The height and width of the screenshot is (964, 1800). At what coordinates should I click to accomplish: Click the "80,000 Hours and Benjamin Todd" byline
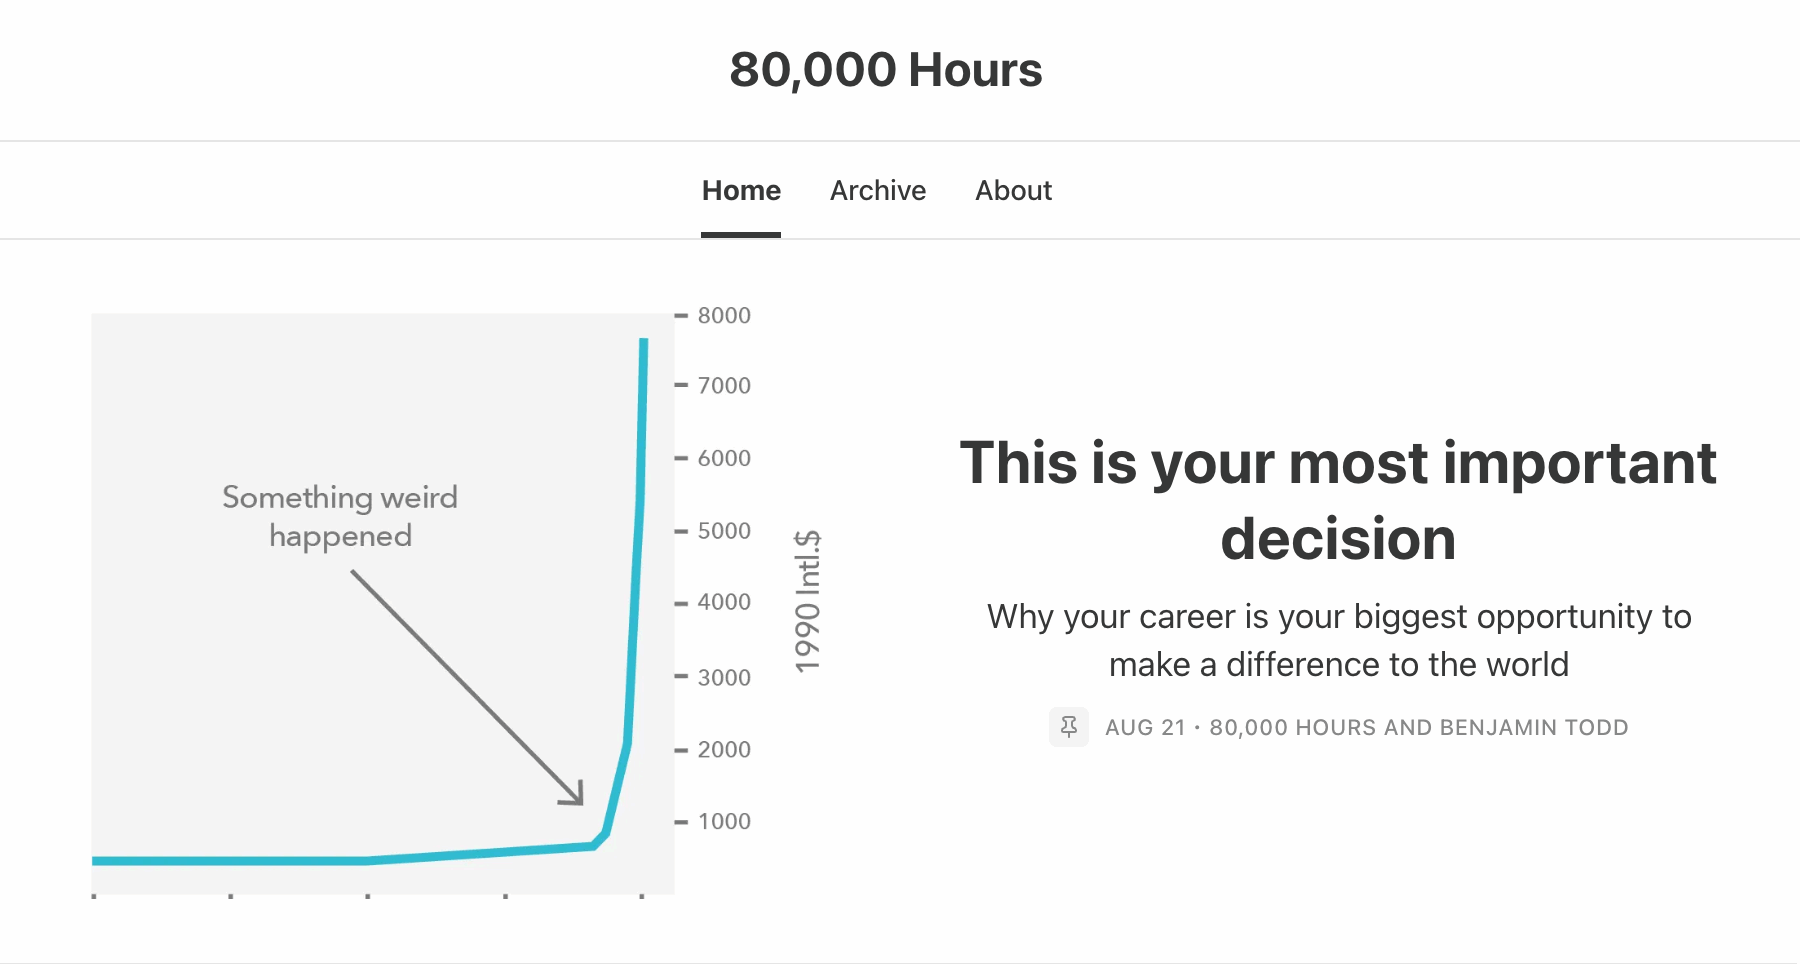click(1418, 728)
